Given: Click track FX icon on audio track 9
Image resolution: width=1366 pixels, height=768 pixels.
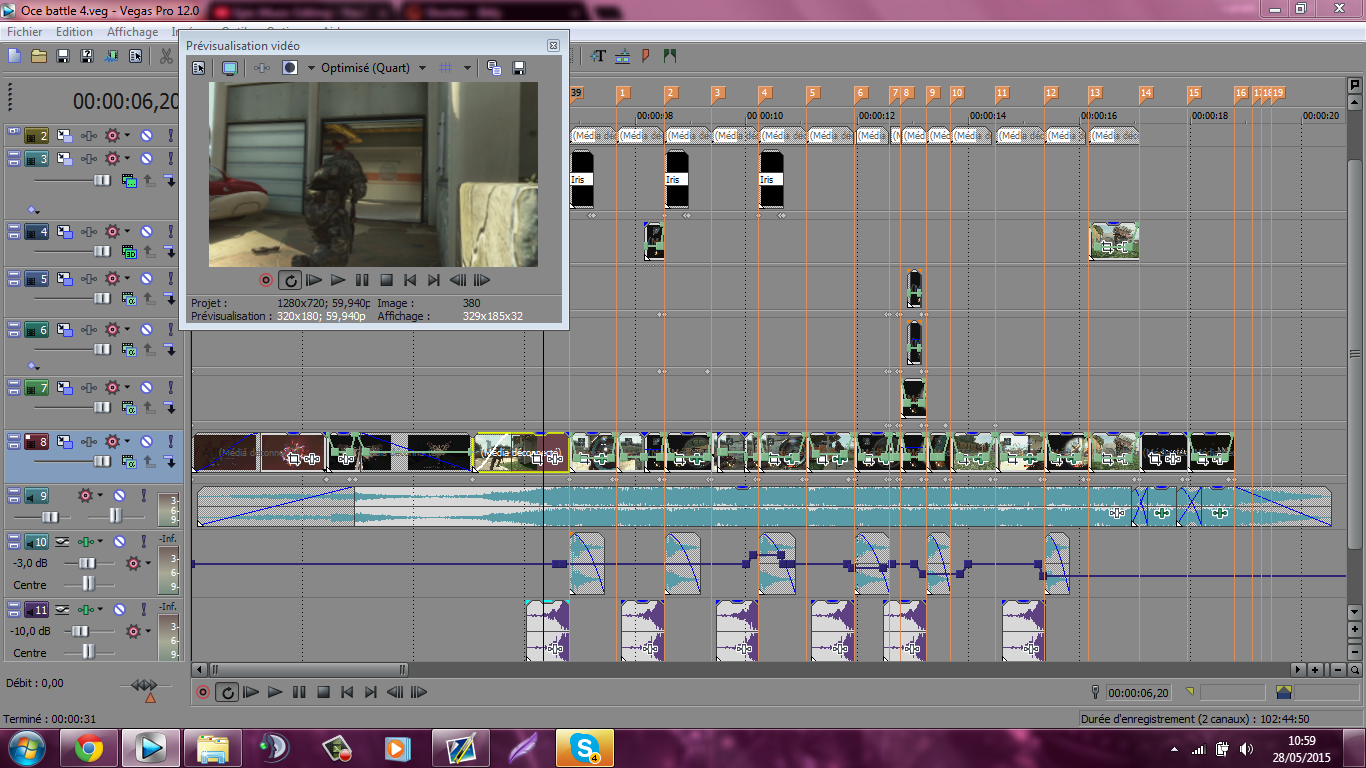Looking at the screenshot, I should 84,495.
